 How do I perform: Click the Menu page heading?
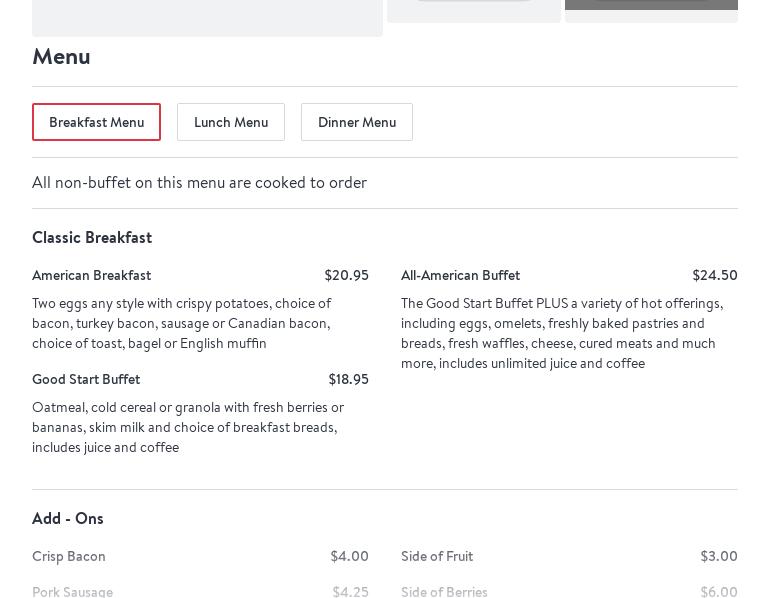coord(61,56)
